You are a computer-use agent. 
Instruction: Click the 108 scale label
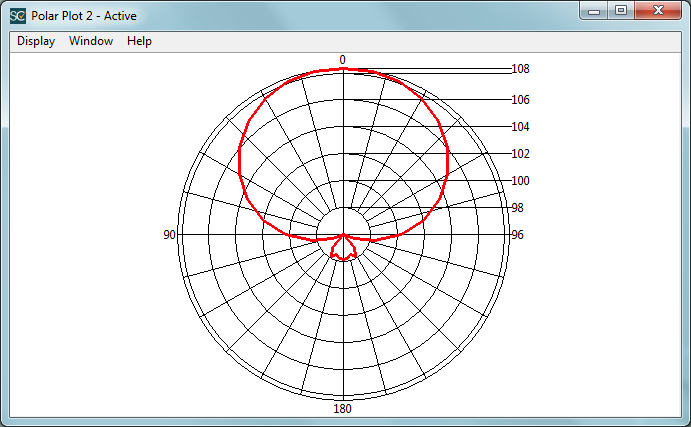coord(520,69)
